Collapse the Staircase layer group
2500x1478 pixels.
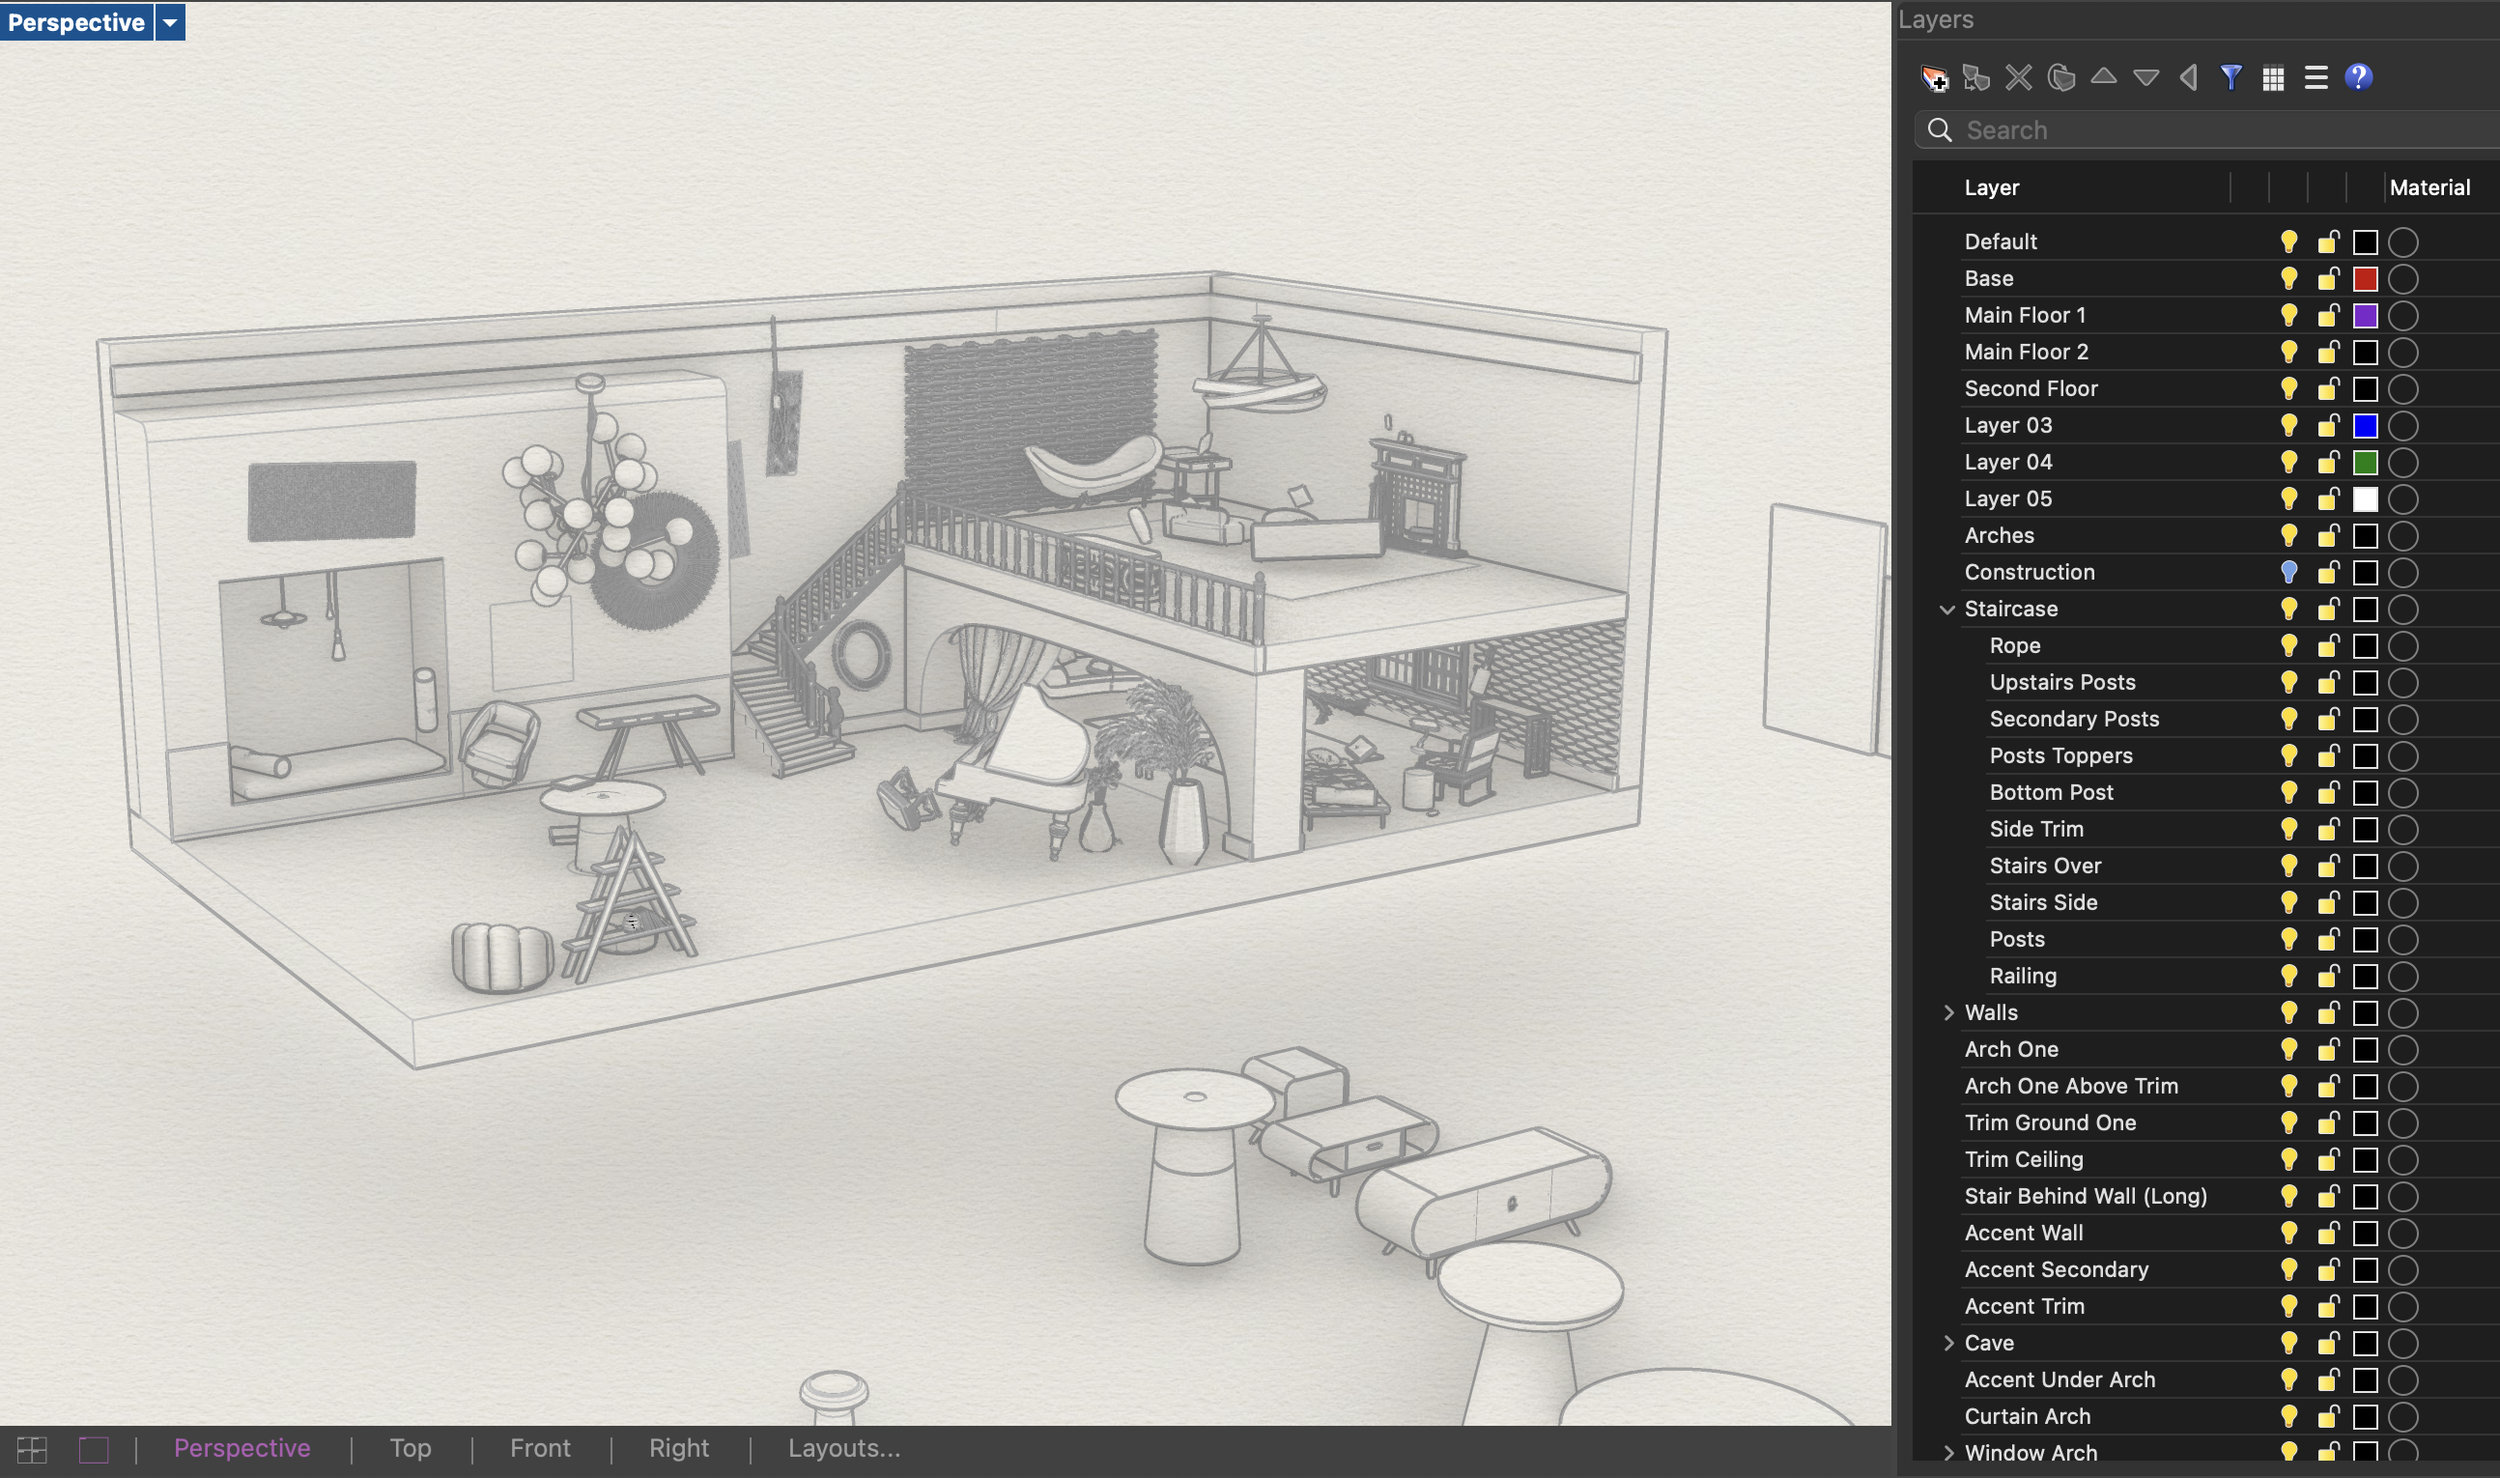[1946, 609]
